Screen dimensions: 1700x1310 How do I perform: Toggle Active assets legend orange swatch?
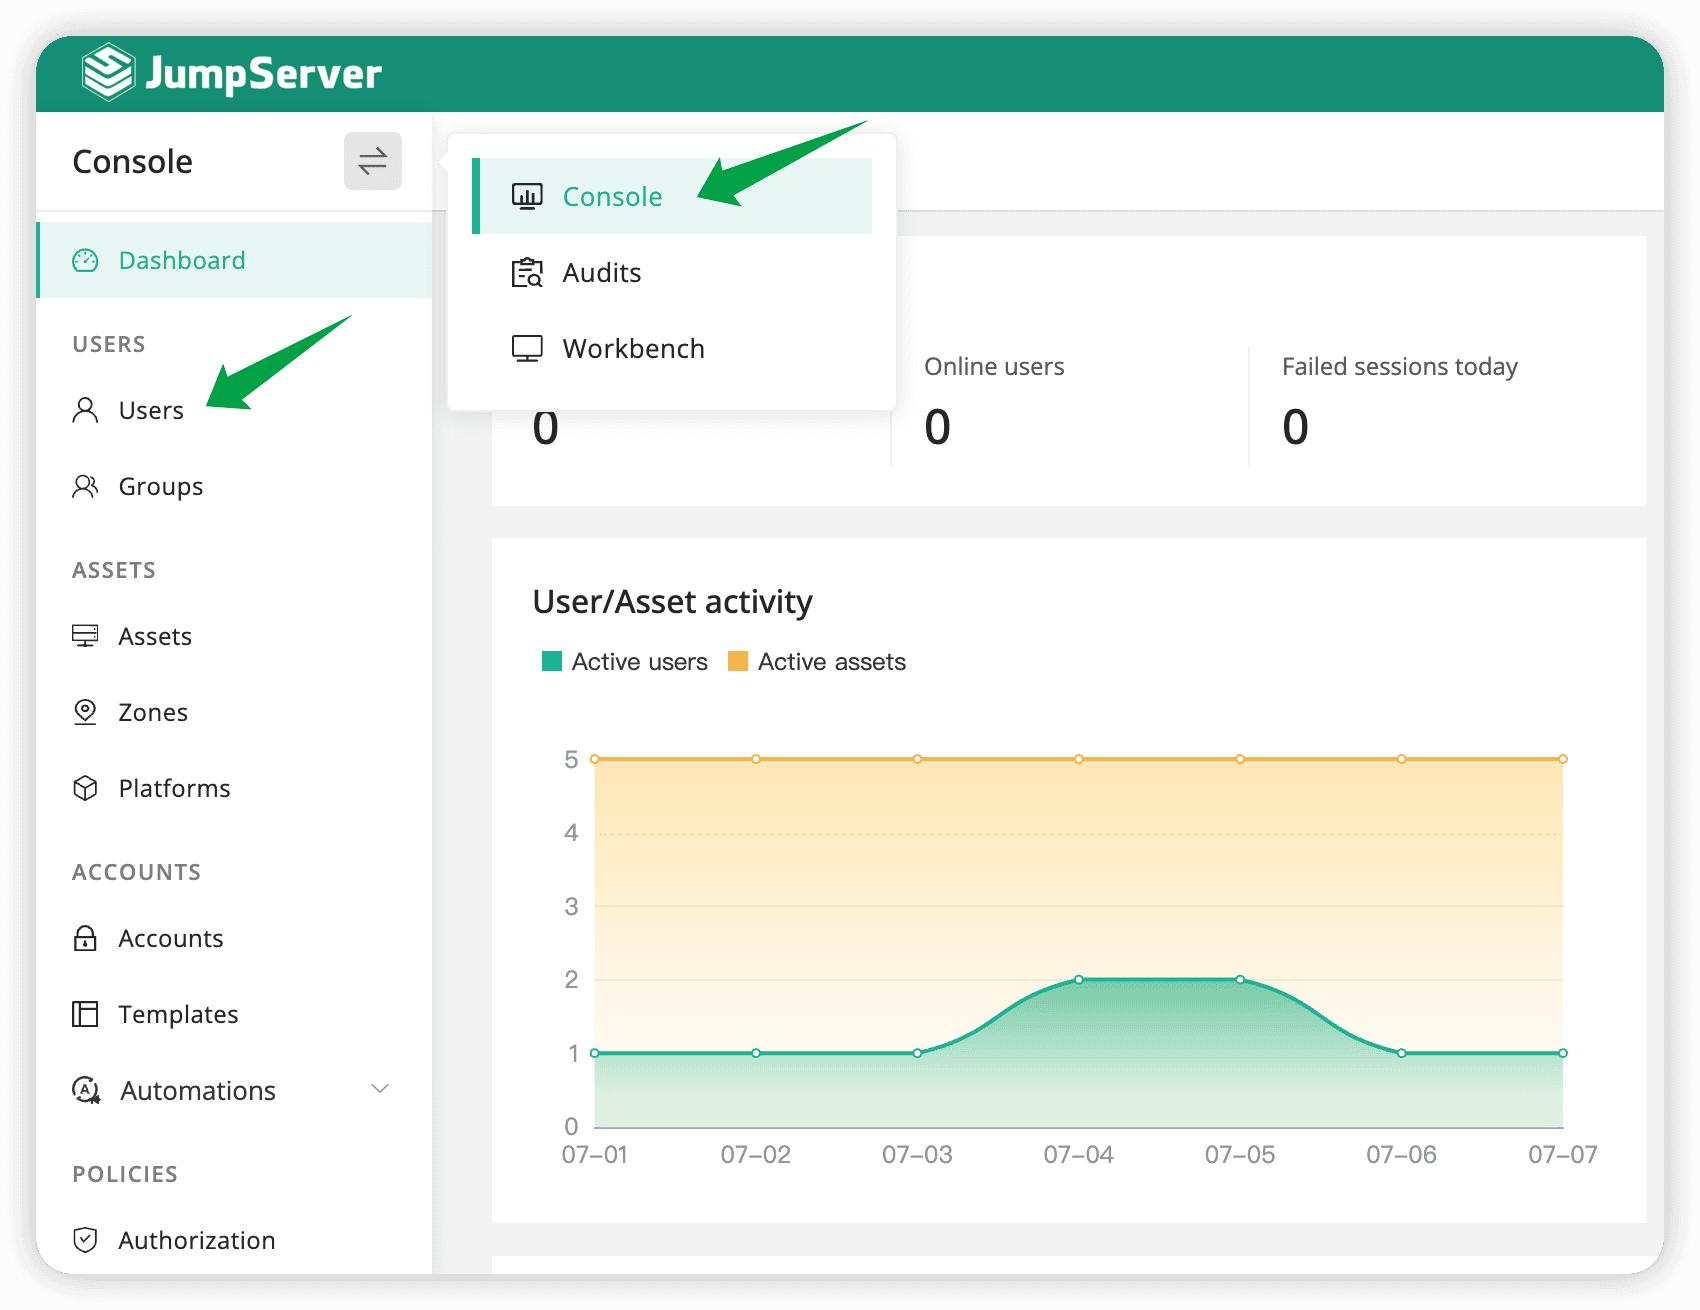(738, 662)
